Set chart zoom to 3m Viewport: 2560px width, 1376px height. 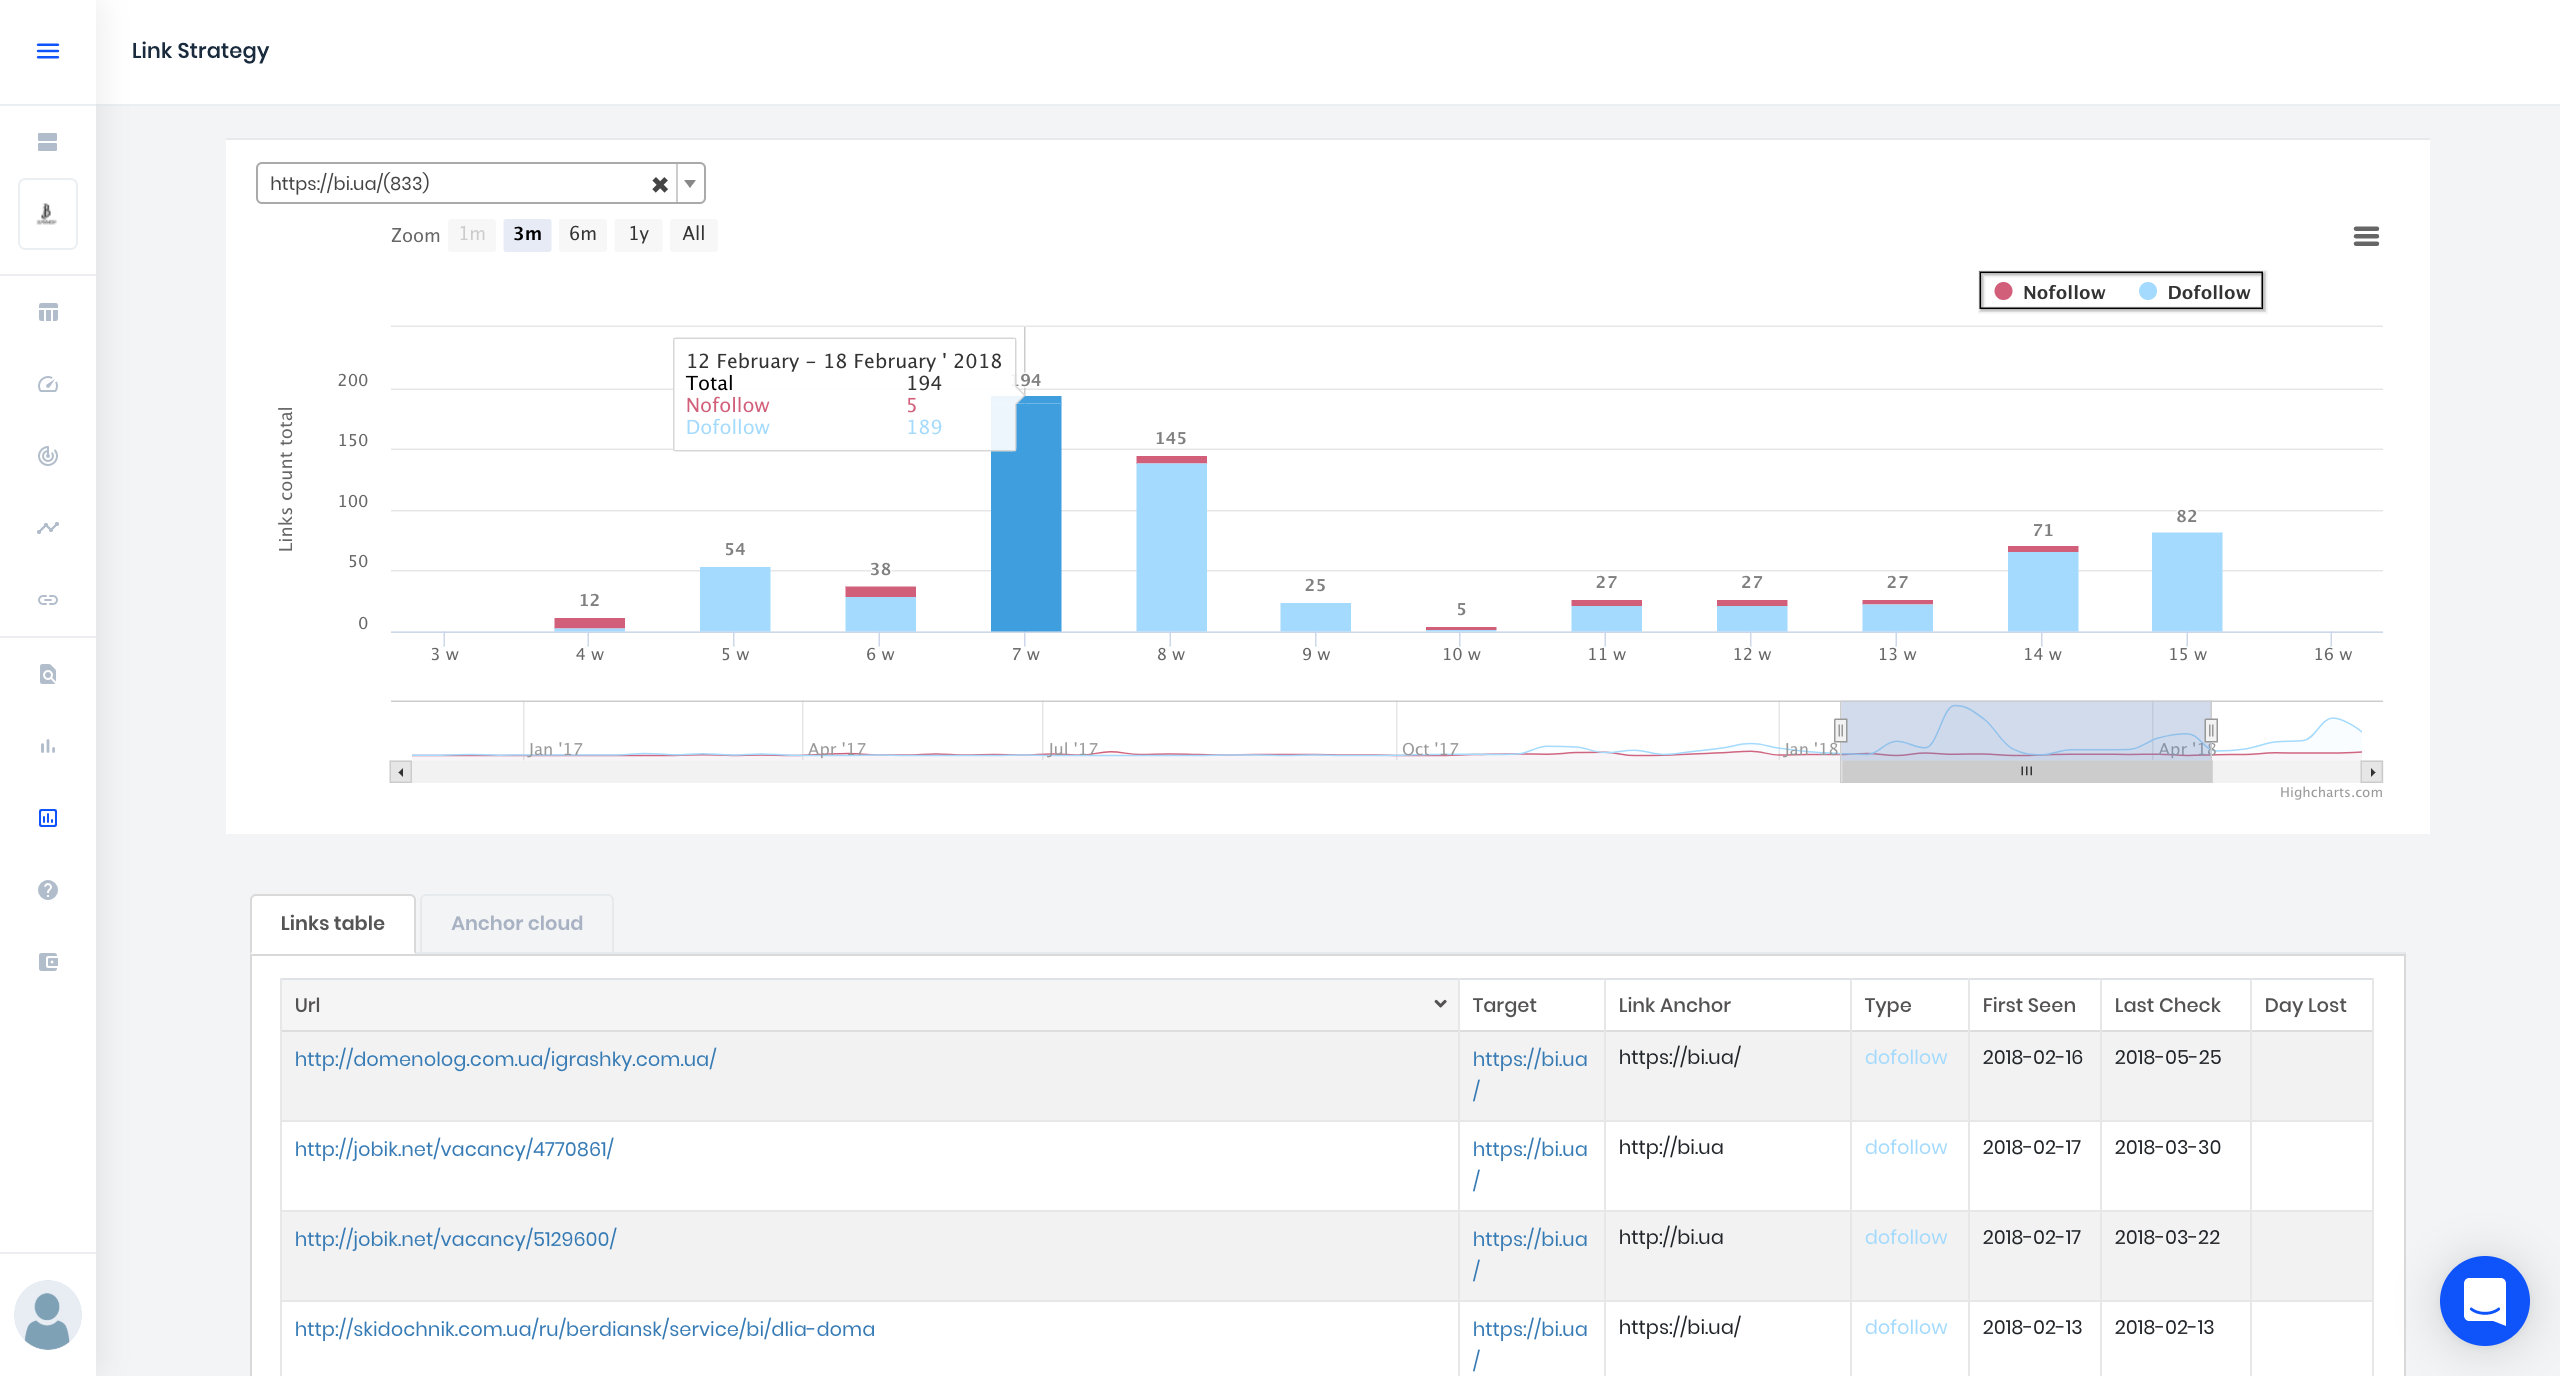pyautogui.click(x=527, y=234)
